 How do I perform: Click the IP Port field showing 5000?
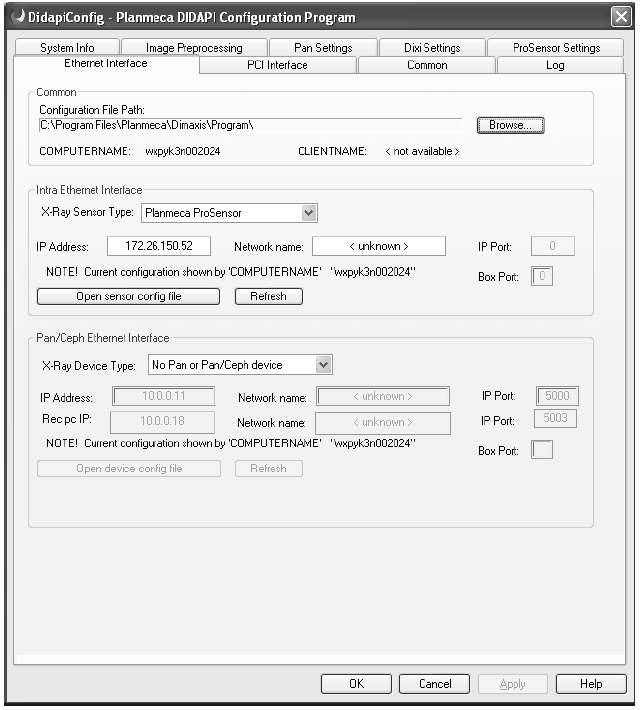pos(557,396)
